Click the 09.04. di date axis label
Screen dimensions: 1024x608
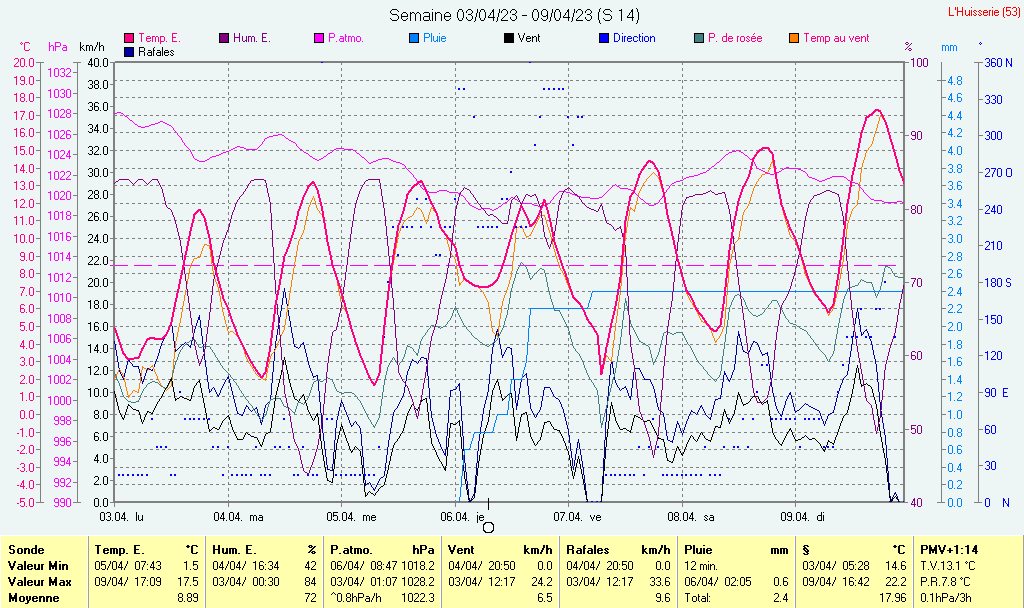[803, 517]
